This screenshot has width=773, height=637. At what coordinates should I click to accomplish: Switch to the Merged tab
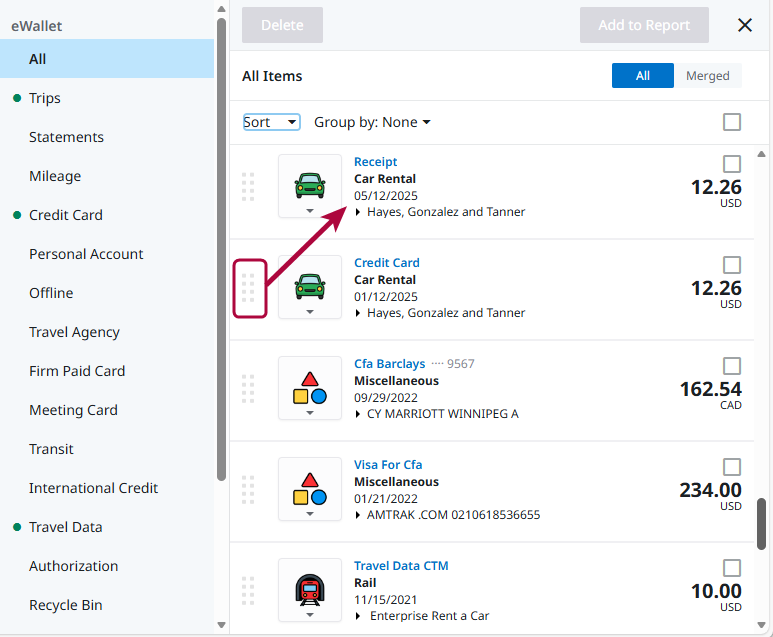tap(708, 76)
